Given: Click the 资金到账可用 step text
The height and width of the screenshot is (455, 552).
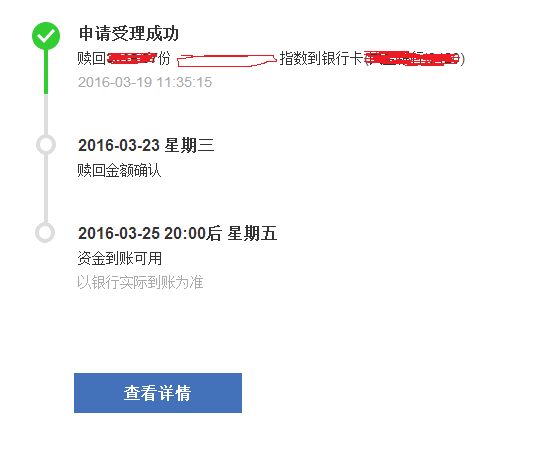Looking at the screenshot, I should coord(119,258).
